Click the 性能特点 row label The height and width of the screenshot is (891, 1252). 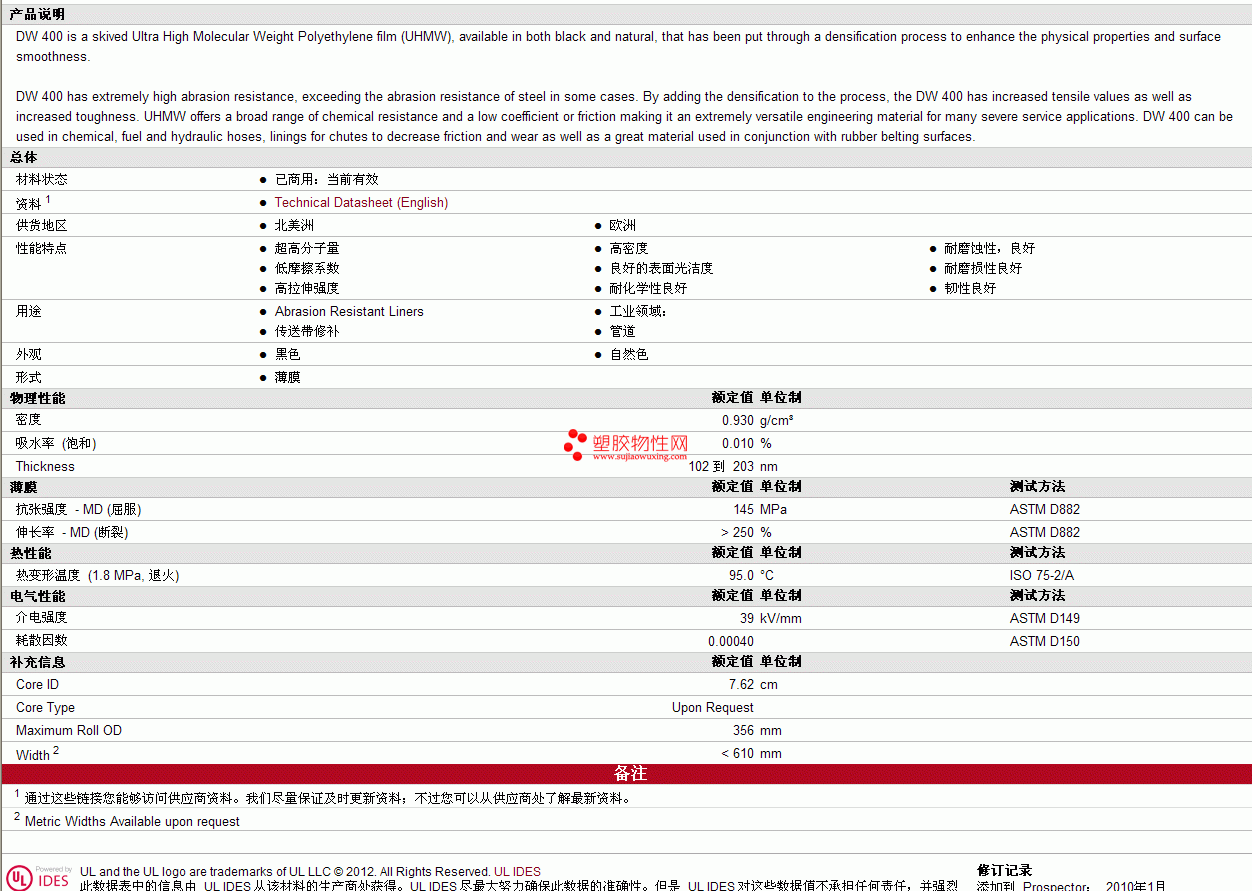[x=42, y=248]
